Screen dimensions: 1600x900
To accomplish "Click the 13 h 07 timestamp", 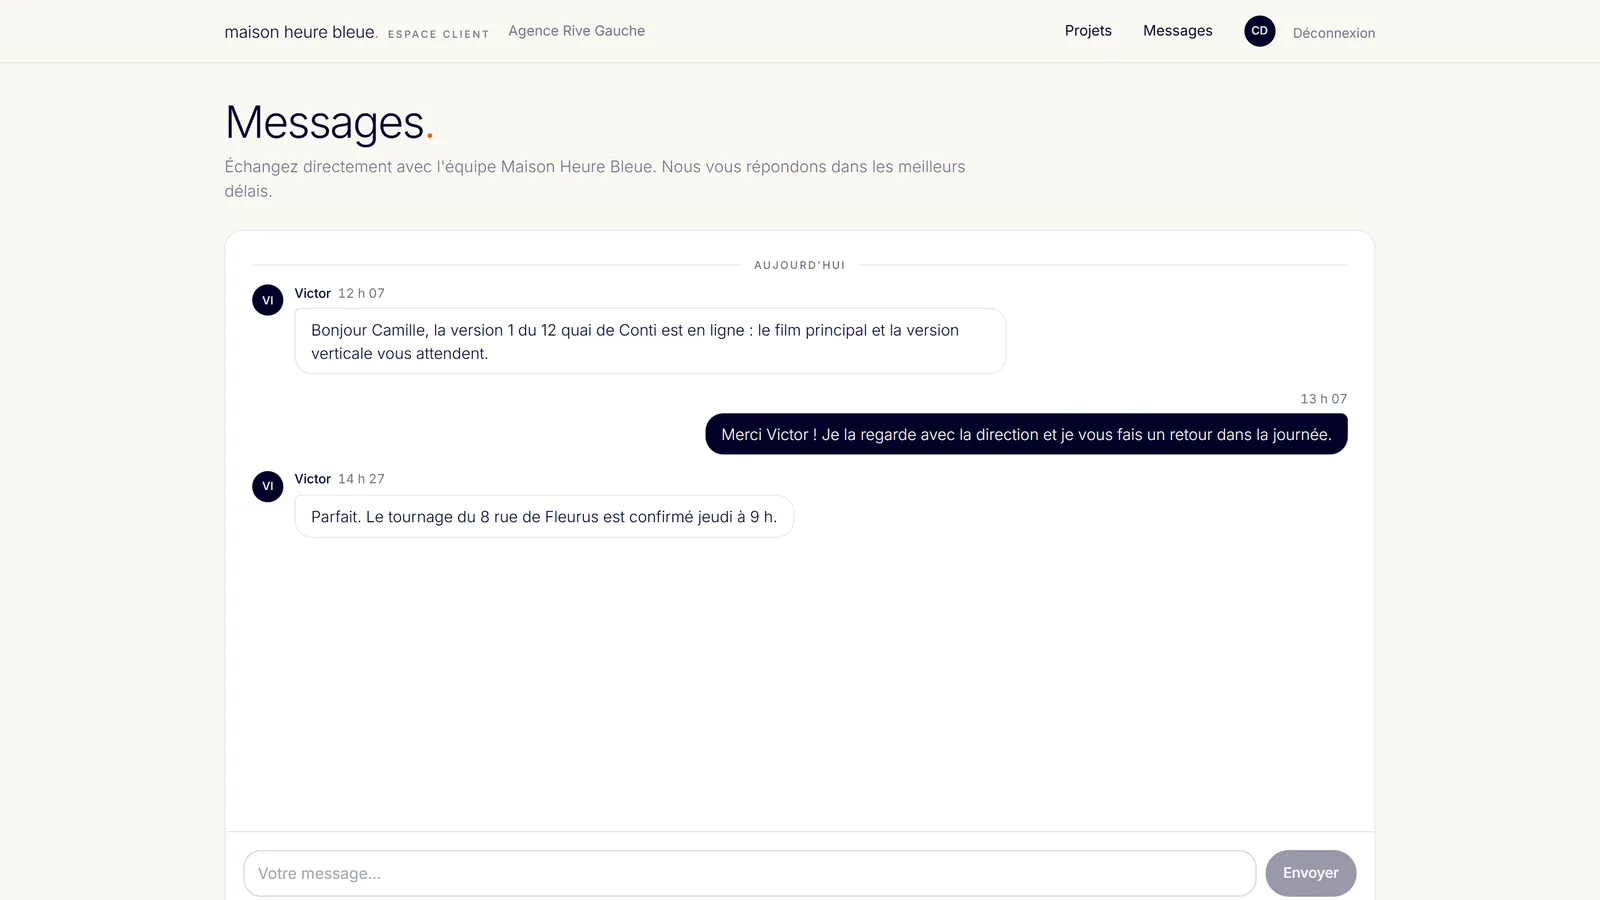I will pos(1323,399).
